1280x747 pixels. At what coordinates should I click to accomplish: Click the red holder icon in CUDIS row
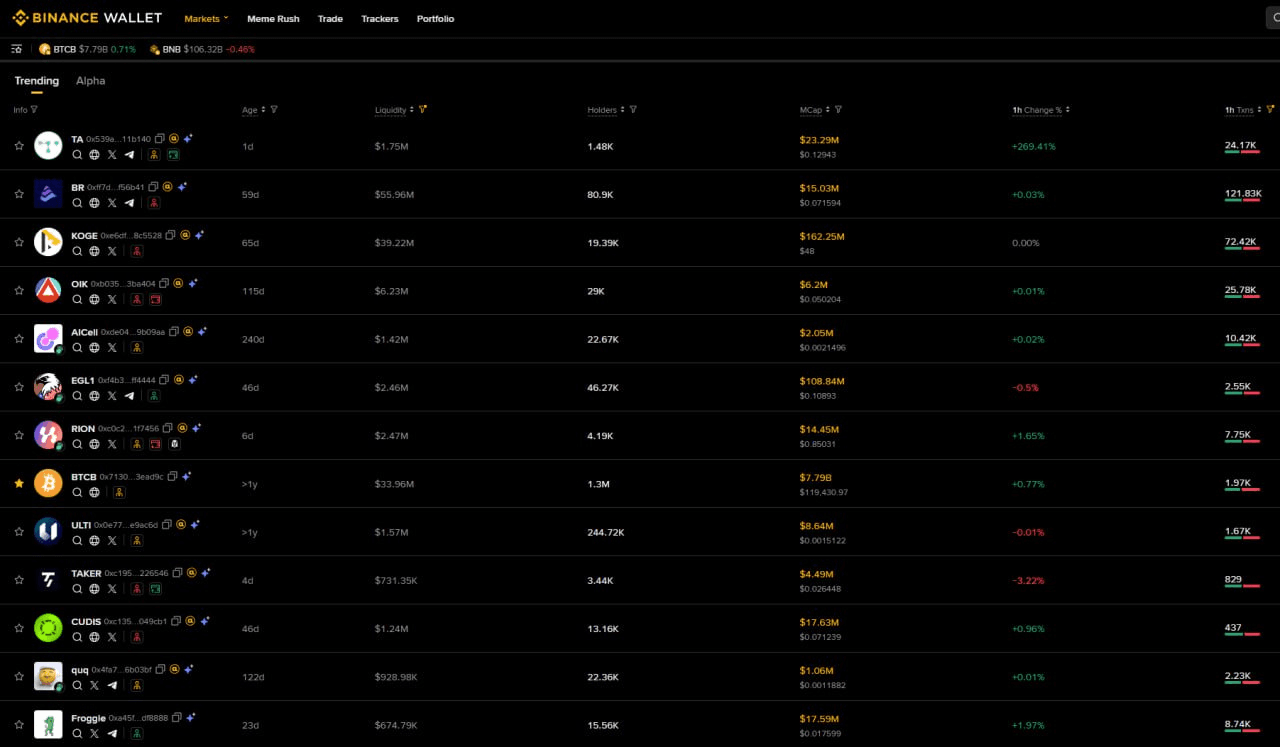pos(137,637)
